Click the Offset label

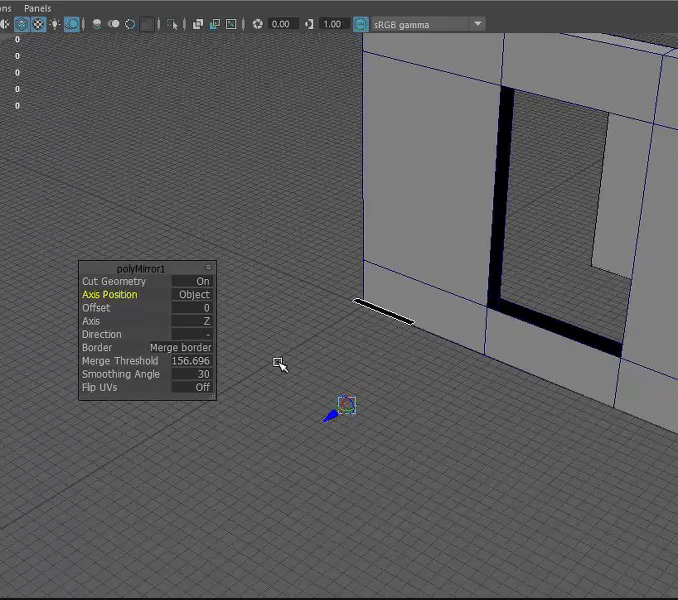click(96, 308)
